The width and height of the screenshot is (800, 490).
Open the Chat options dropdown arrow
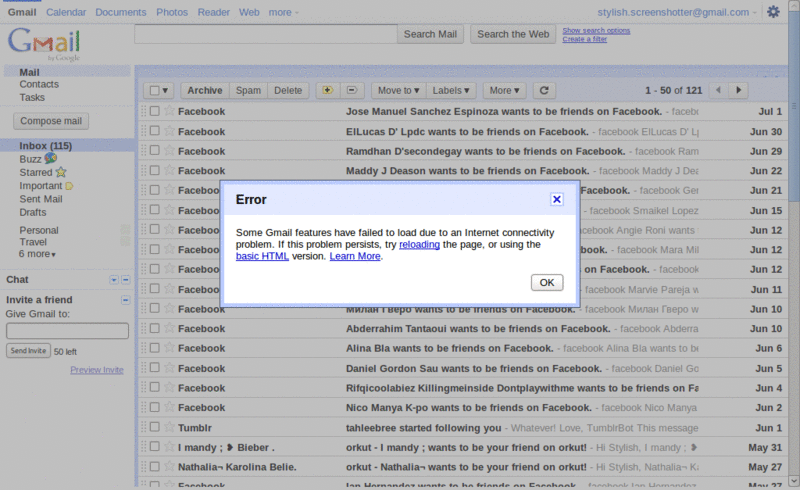click(114, 280)
